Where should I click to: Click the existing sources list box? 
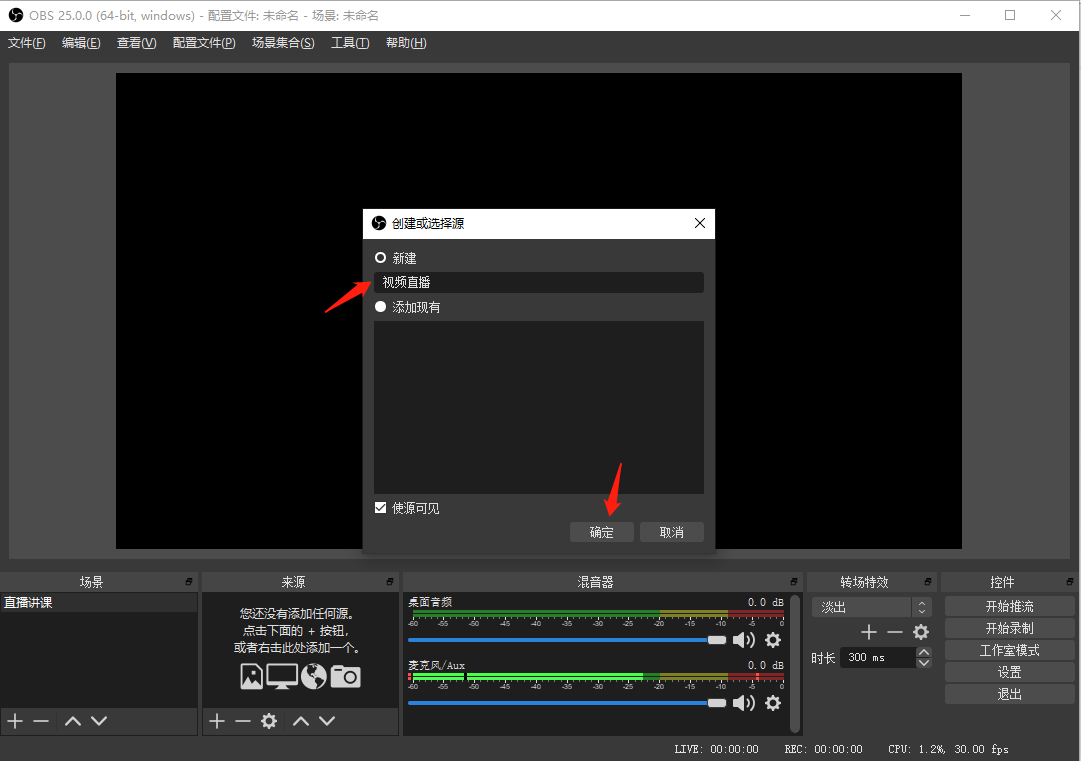coord(538,407)
